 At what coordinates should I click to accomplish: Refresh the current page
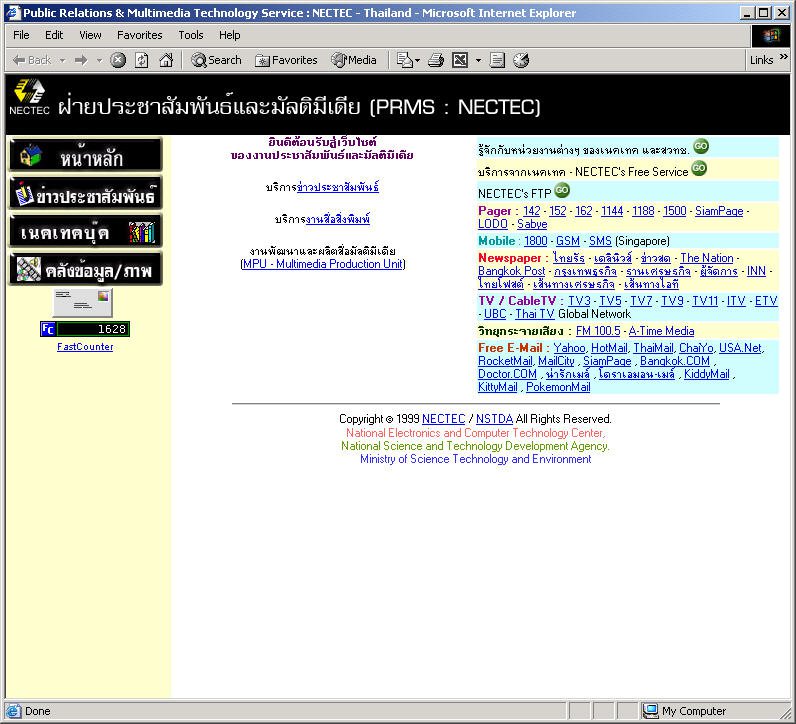[142, 60]
